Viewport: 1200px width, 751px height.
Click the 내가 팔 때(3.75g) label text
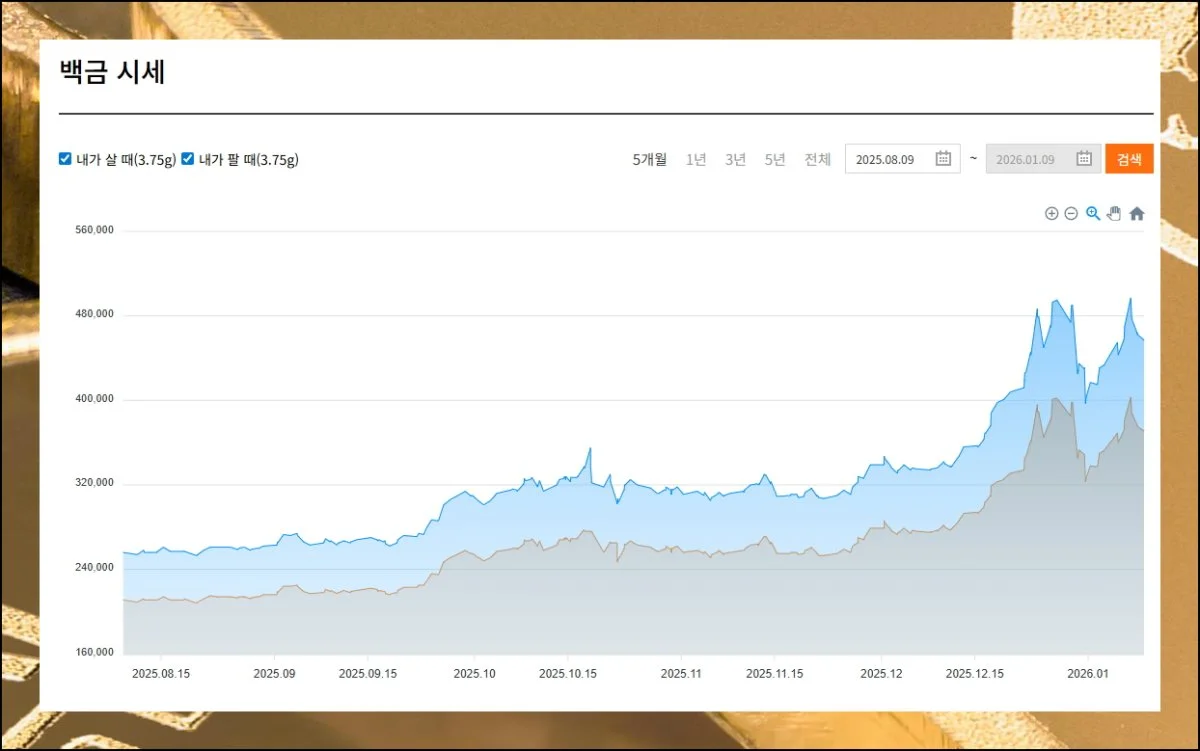248,160
